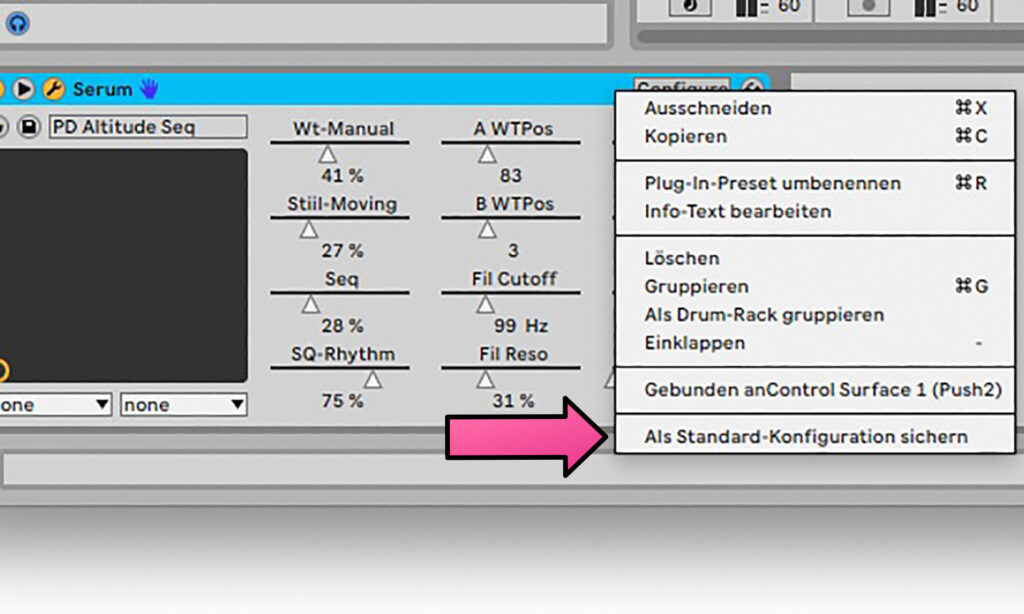Select Plug-In-Preset umbenennen menu entry
The image size is (1024, 614).
(x=815, y=184)
